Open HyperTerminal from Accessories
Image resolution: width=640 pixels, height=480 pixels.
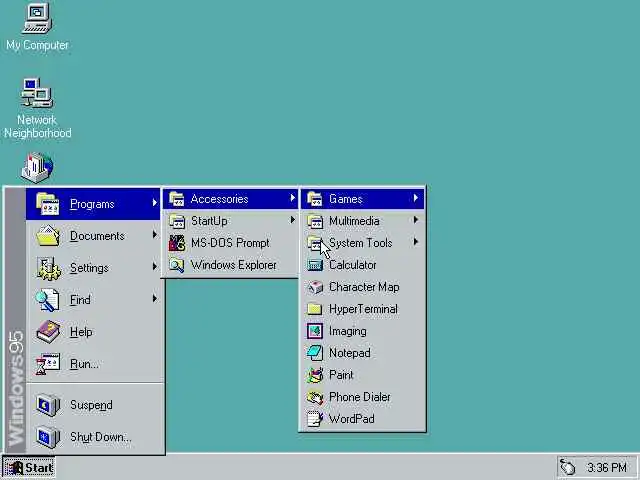[363, 309]
